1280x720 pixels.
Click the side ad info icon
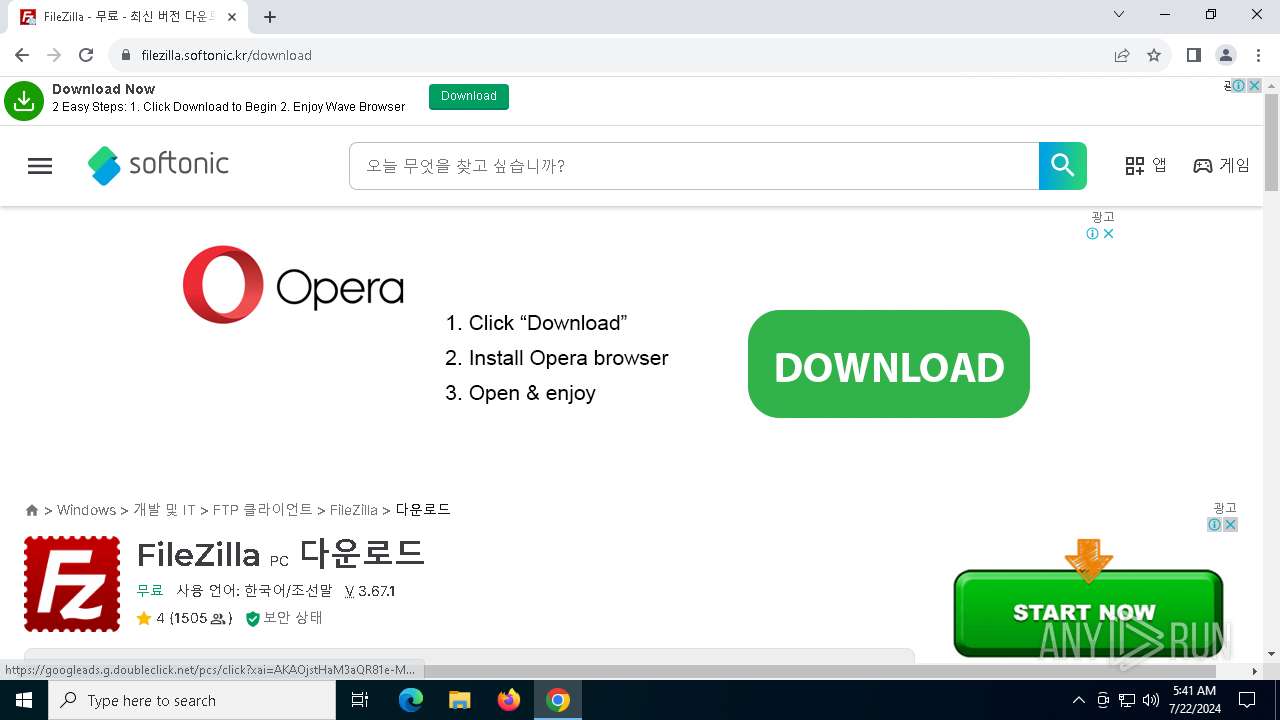[x=1214, y=524]
